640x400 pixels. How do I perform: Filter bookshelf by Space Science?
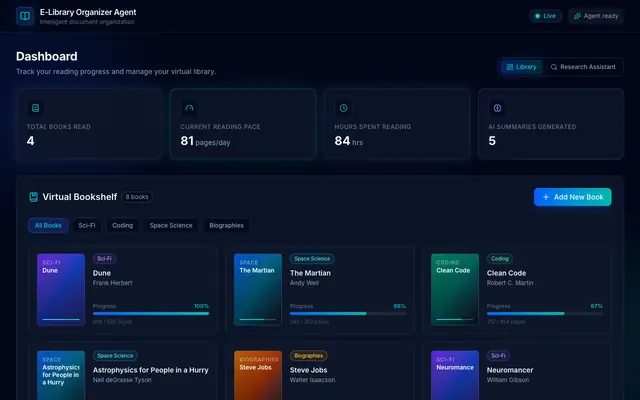[171, 225]
